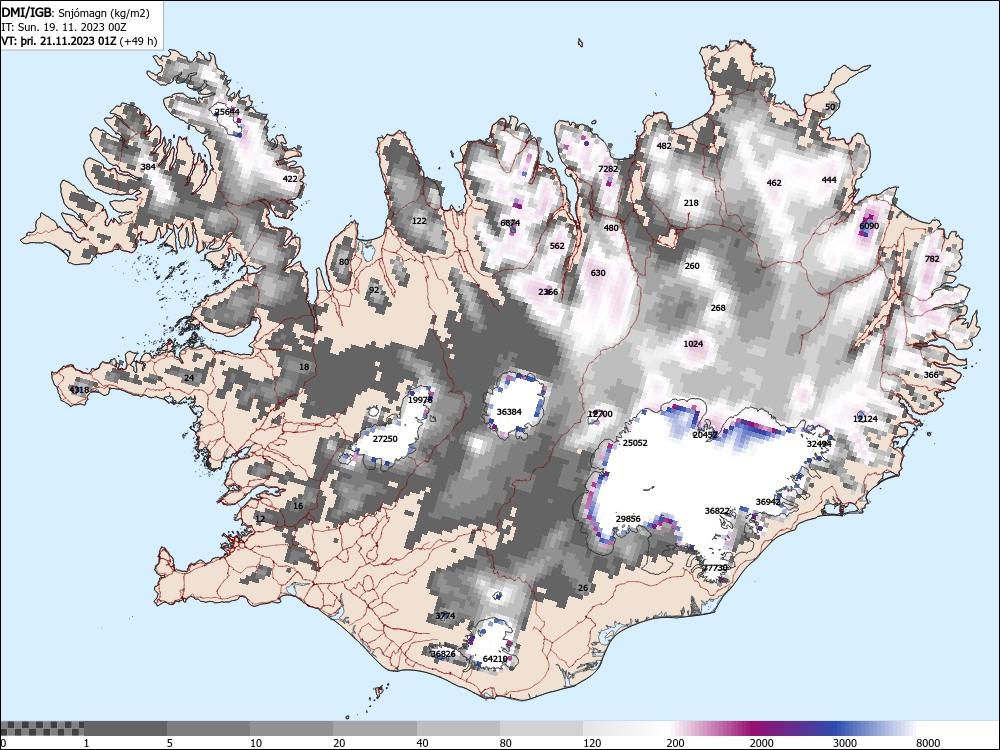1000x750 pixels.
Task: Select the 260 value label
Action: point(692,266)
